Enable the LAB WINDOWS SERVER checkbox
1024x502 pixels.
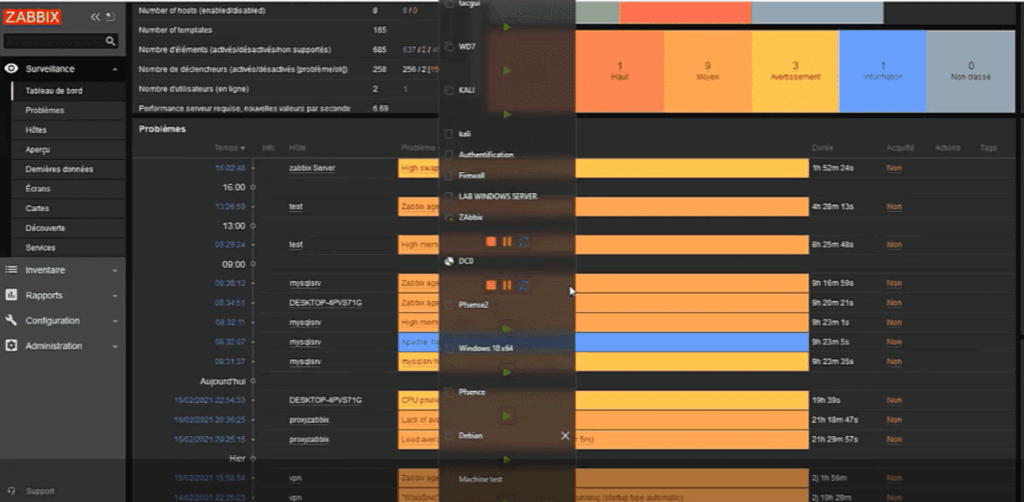point(449,196)
